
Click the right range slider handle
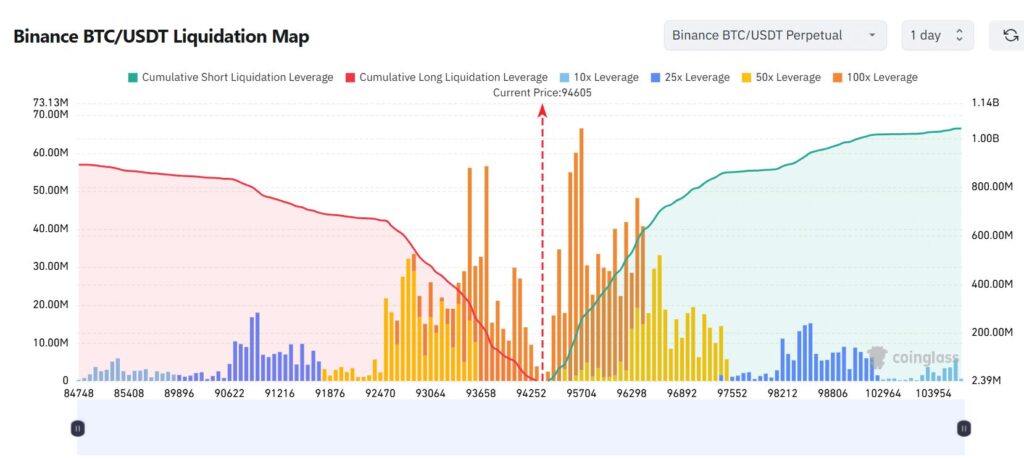[x=964, y=428]
